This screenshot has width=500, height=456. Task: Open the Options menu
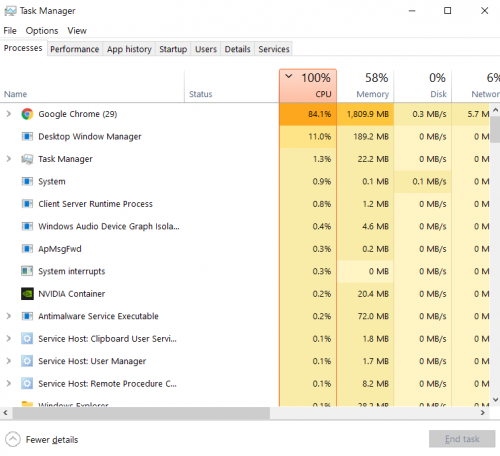coord(42,31)
